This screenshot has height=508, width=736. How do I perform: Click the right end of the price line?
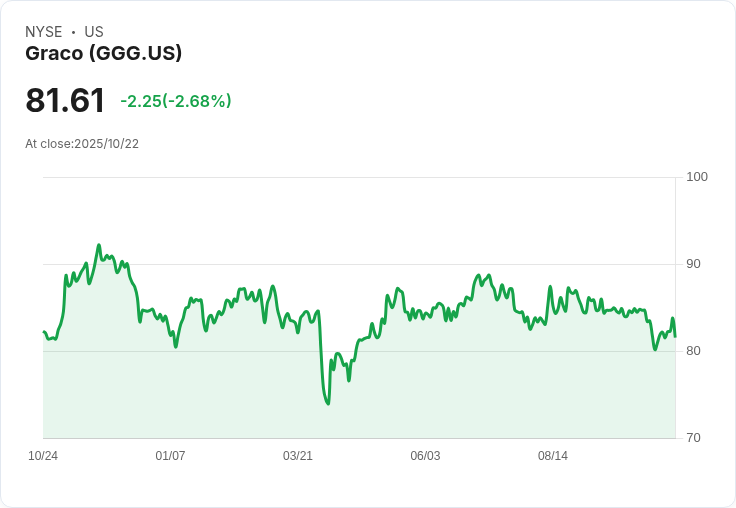pyautogui.click(x=675, y=336)
